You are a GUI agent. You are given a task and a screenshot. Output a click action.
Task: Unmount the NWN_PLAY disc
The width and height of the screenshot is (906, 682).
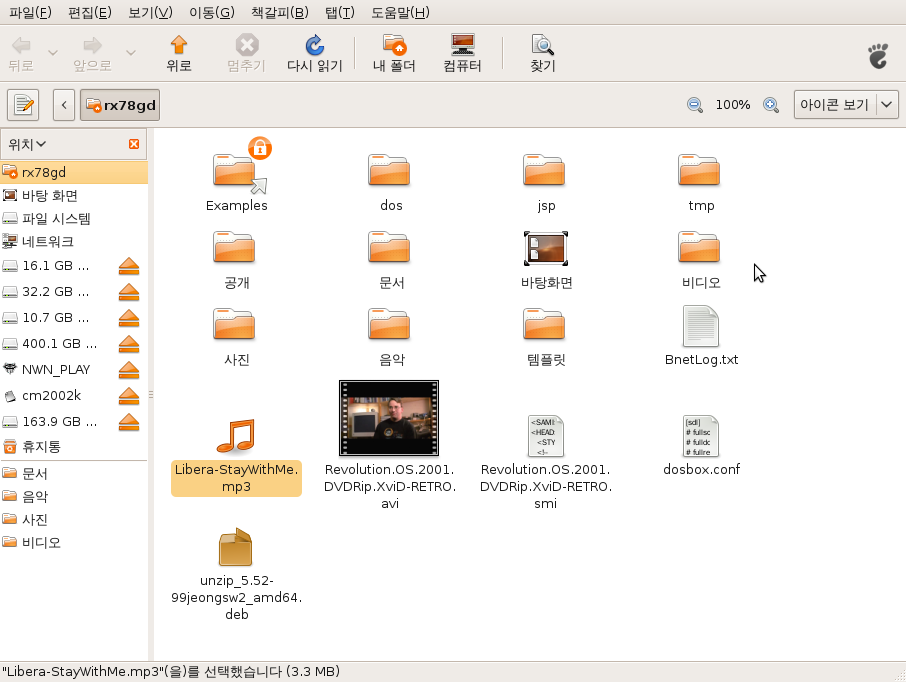click(129, 370)
